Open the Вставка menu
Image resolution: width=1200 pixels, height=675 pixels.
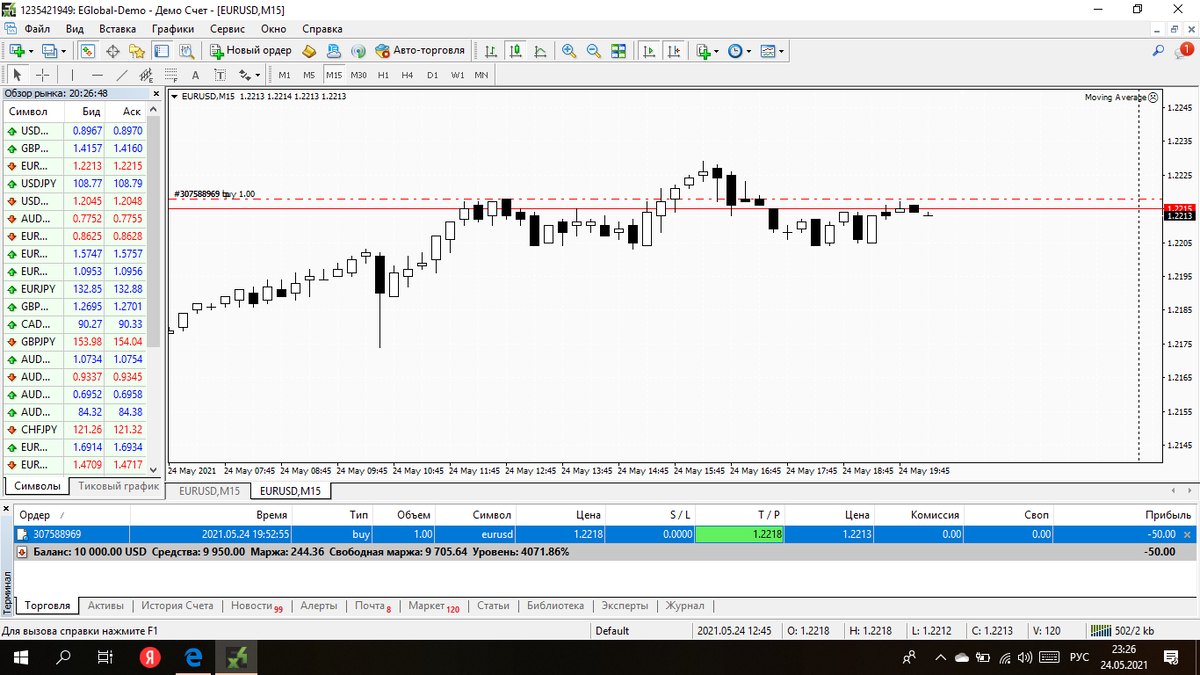118,29
